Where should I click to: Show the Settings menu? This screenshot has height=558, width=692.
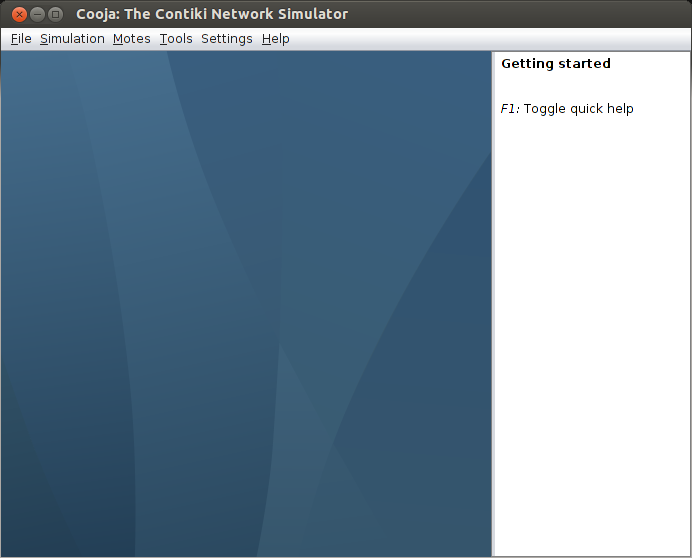(x=227, y=39)
